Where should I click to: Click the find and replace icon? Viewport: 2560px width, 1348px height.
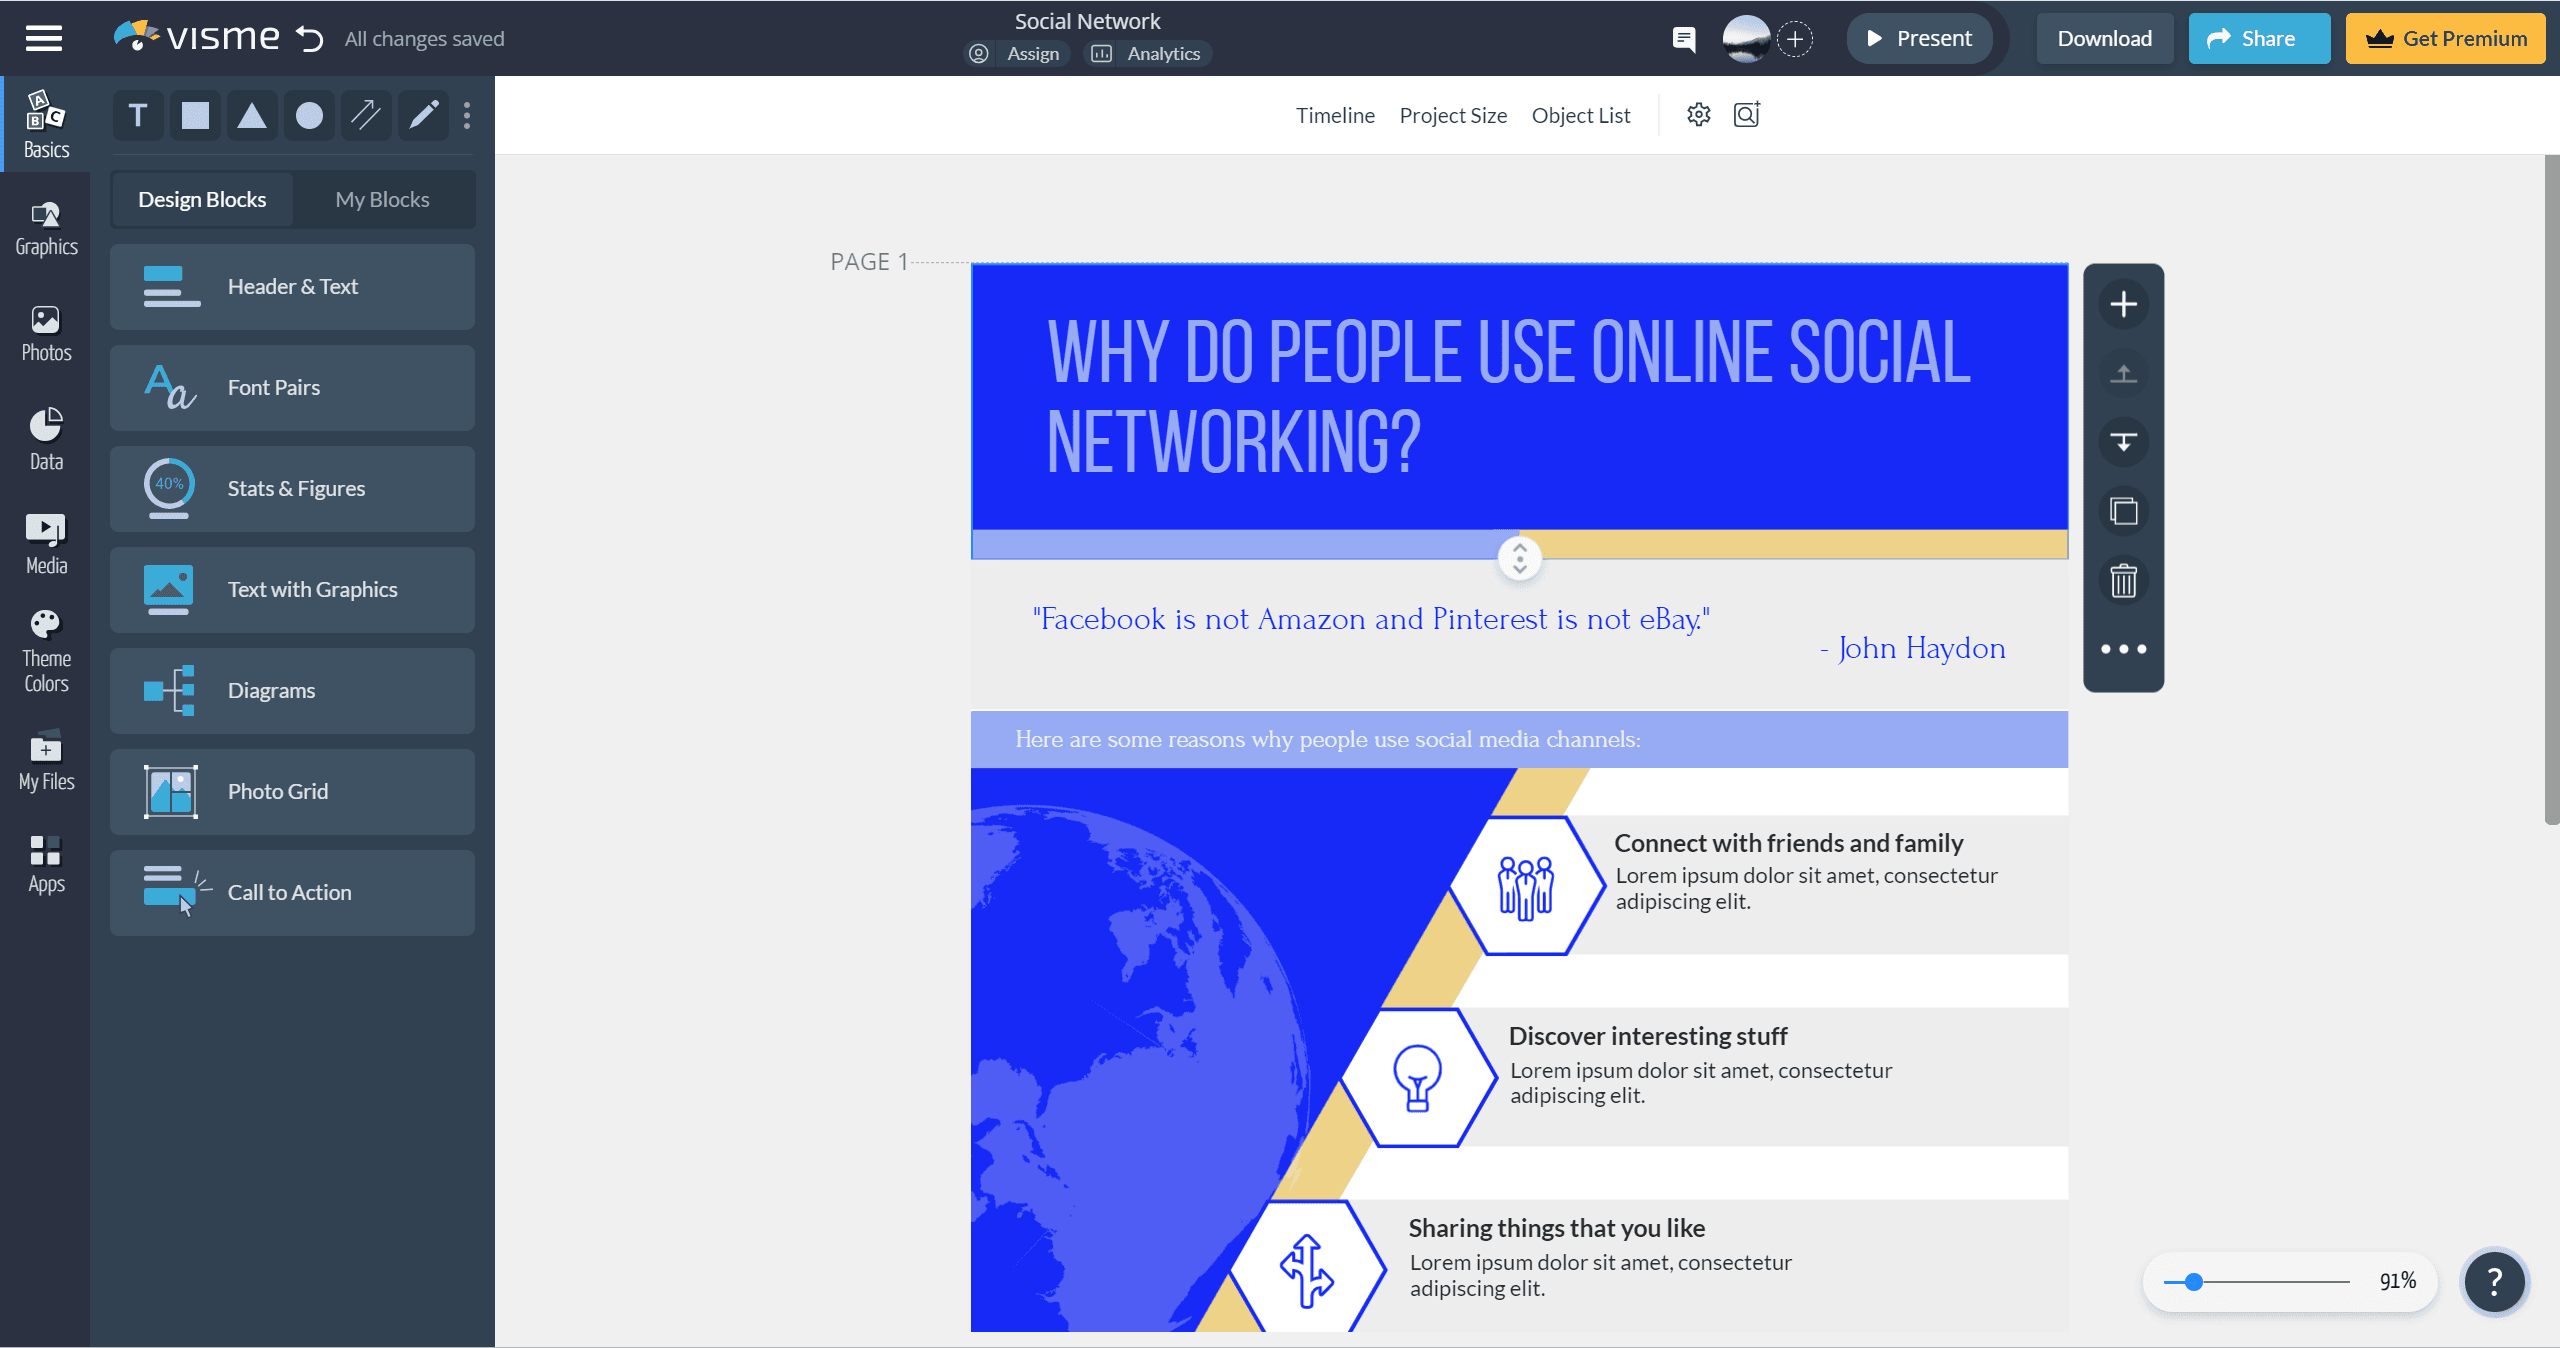1747,115
